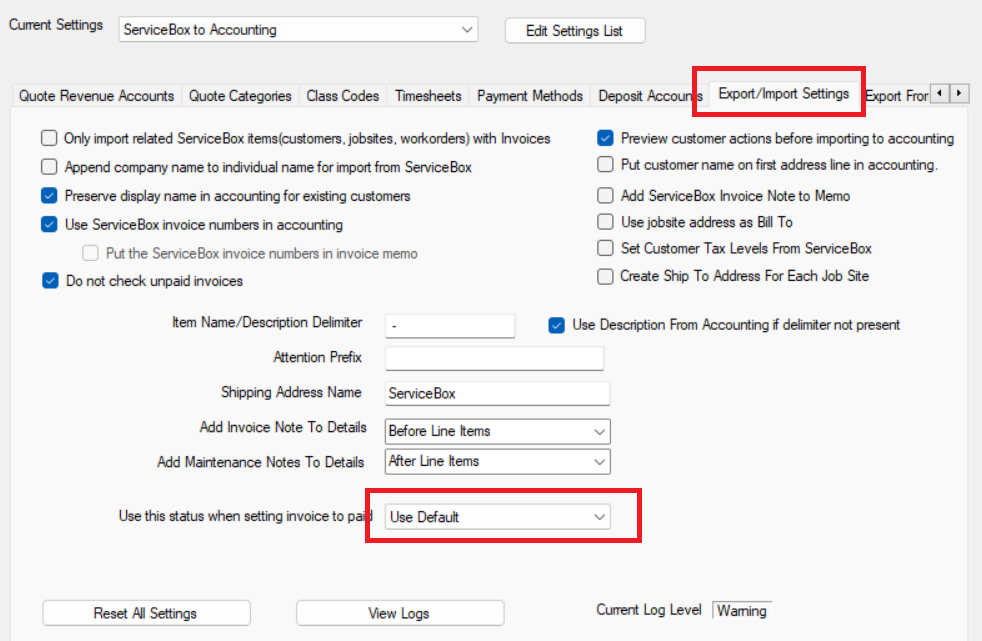The height and width of the screenshot is (641, 982).
Task: Switch to Deposit Accounts tab
Action: (x=650, y=96)
